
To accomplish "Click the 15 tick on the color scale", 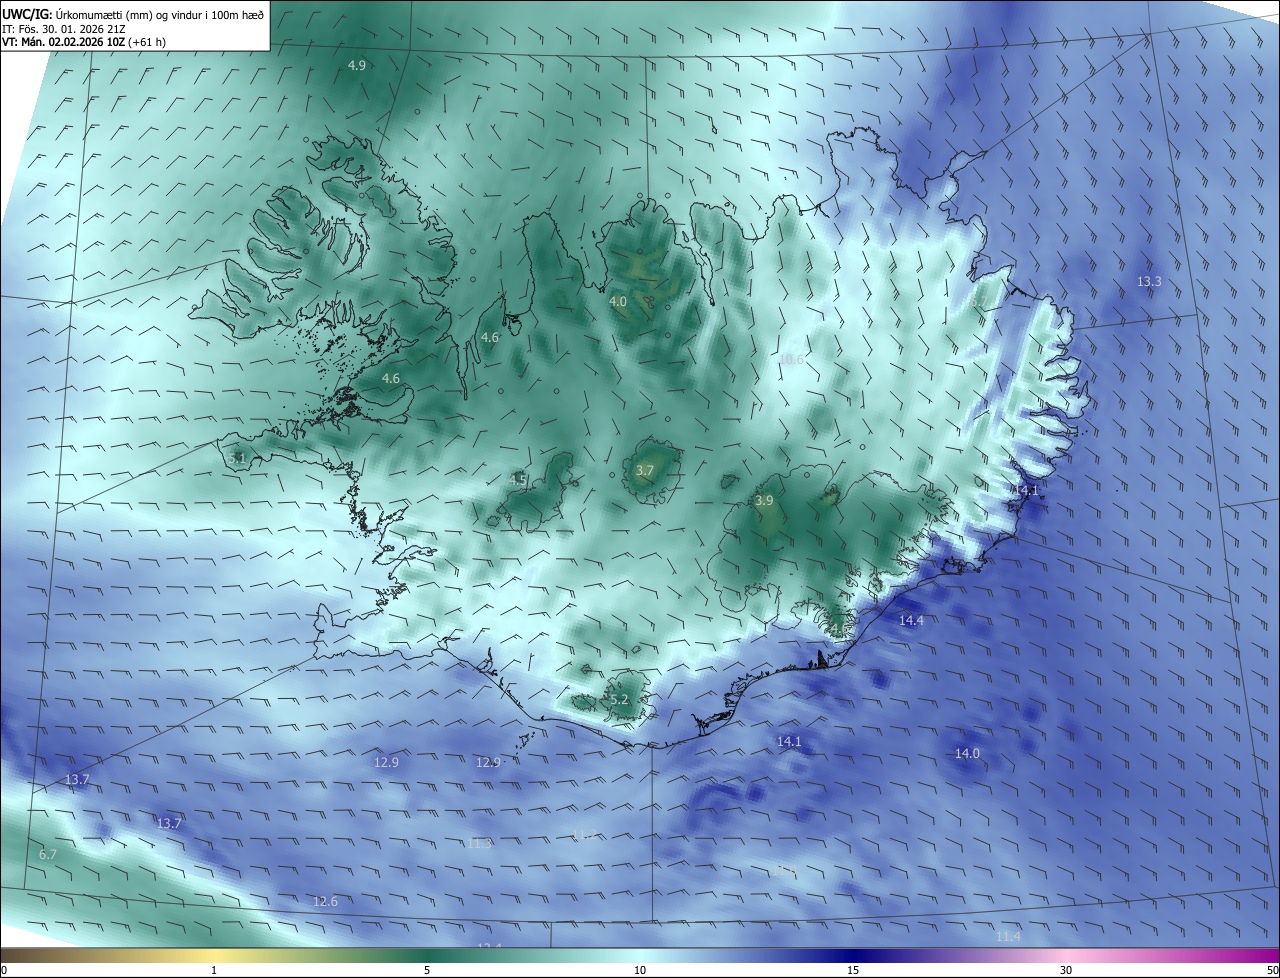I will point(853,970).
